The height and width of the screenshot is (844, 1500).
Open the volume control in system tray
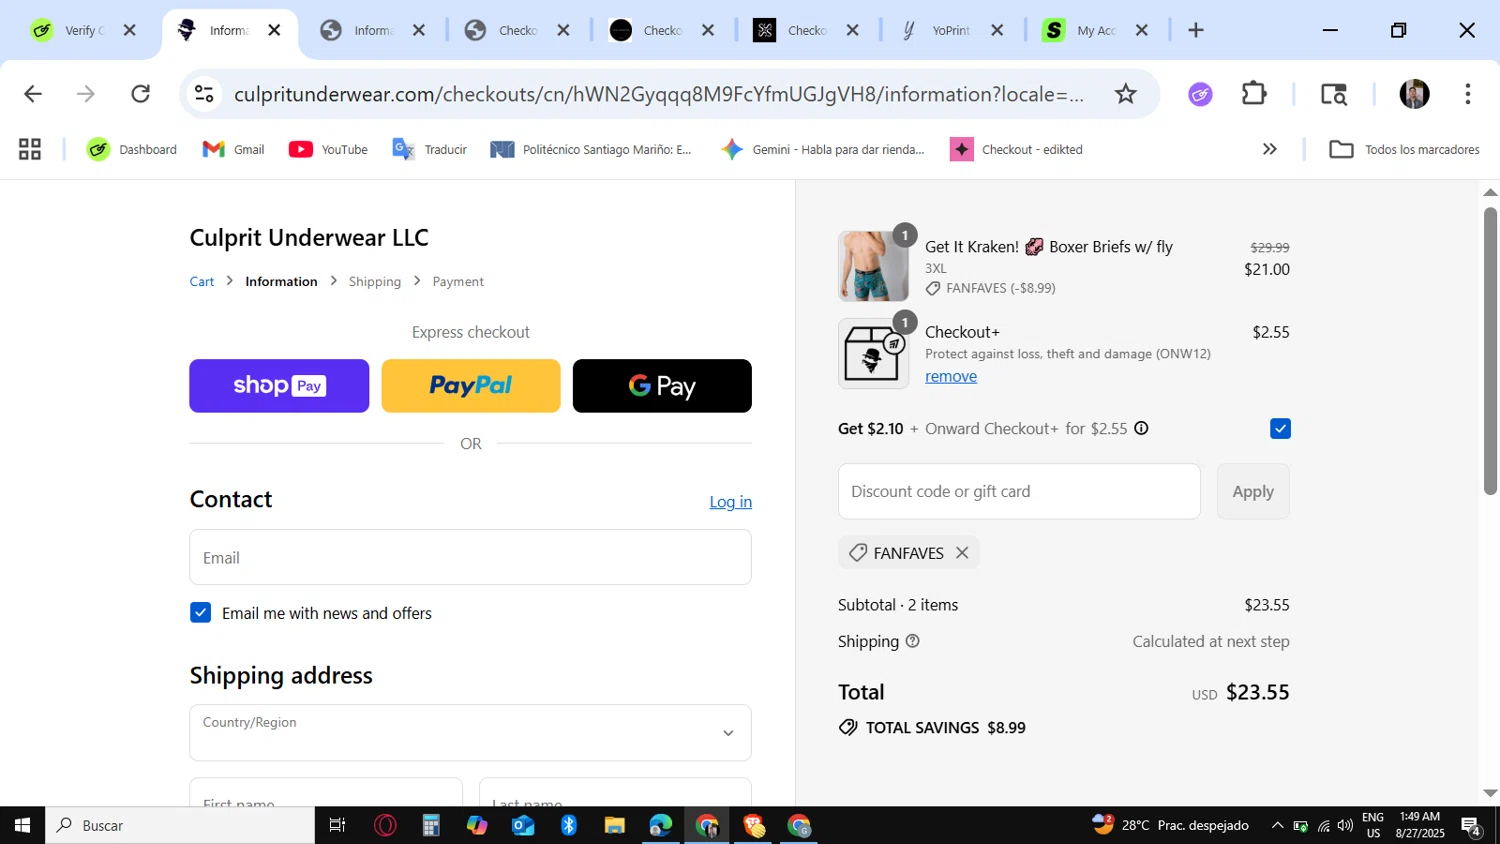point(1346,825)
